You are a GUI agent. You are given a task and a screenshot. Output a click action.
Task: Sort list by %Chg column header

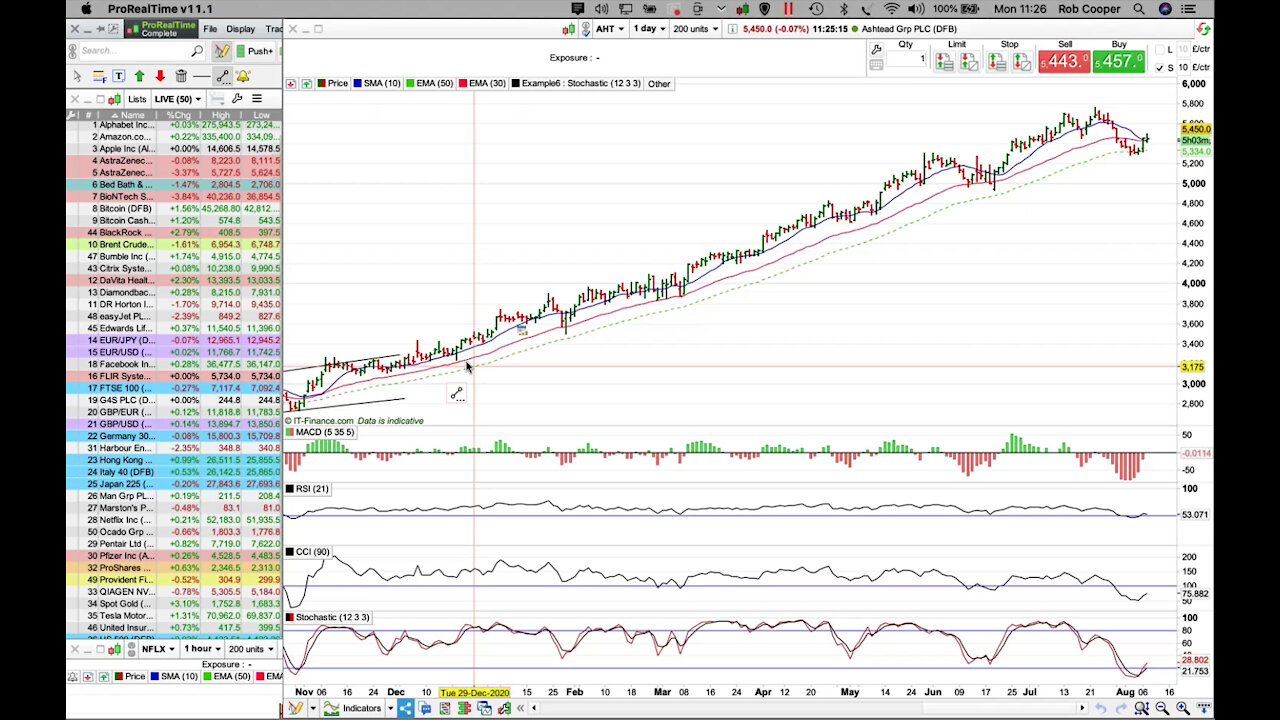[x=180, y=115]
